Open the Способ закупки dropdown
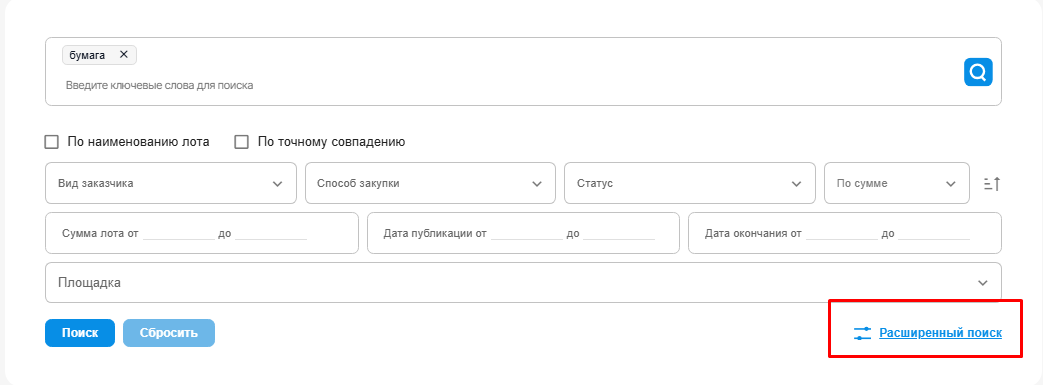Image resolution: width=1043 pixels, height=385 pixels. click(430, 183)
